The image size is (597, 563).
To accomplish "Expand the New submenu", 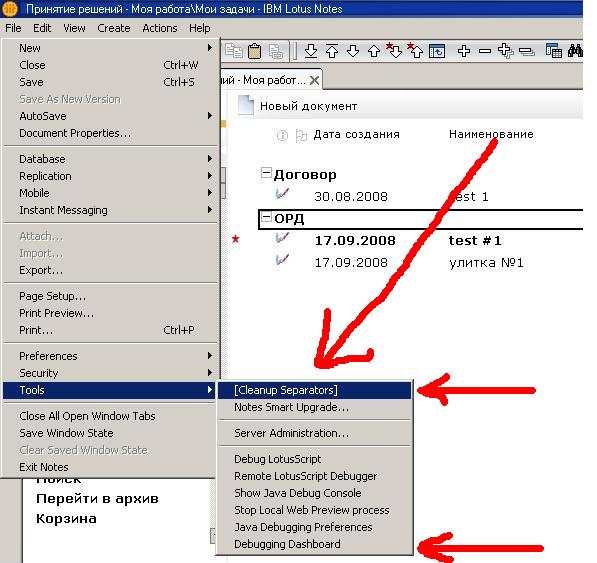I will pos(110,48).
